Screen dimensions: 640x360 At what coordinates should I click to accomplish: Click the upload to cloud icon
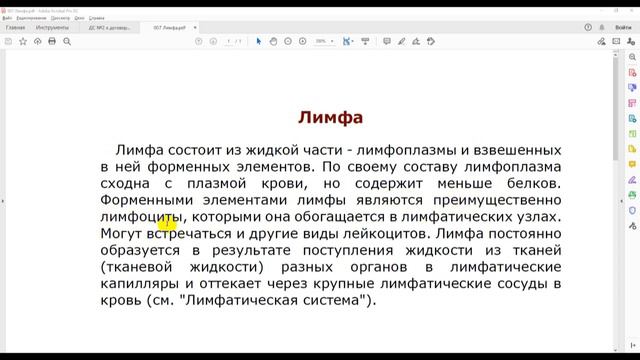tap(38, 41)
